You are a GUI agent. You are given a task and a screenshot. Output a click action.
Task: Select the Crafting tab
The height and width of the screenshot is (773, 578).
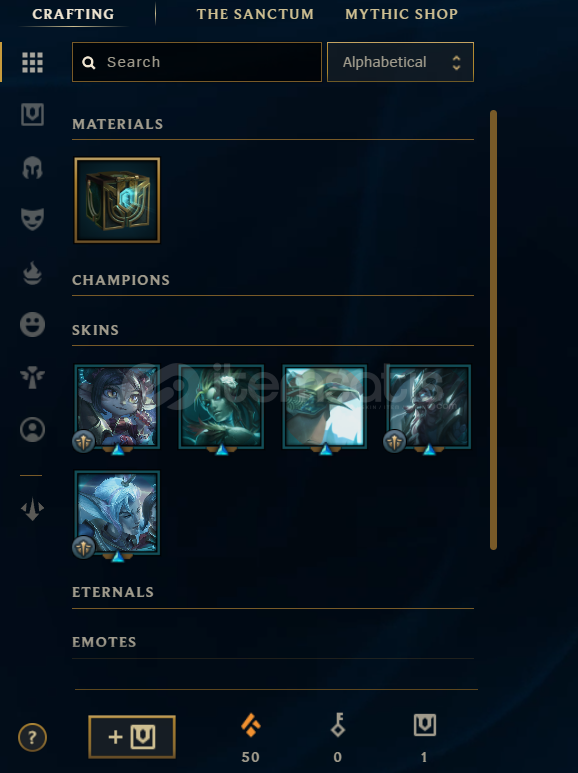(73, 14)
